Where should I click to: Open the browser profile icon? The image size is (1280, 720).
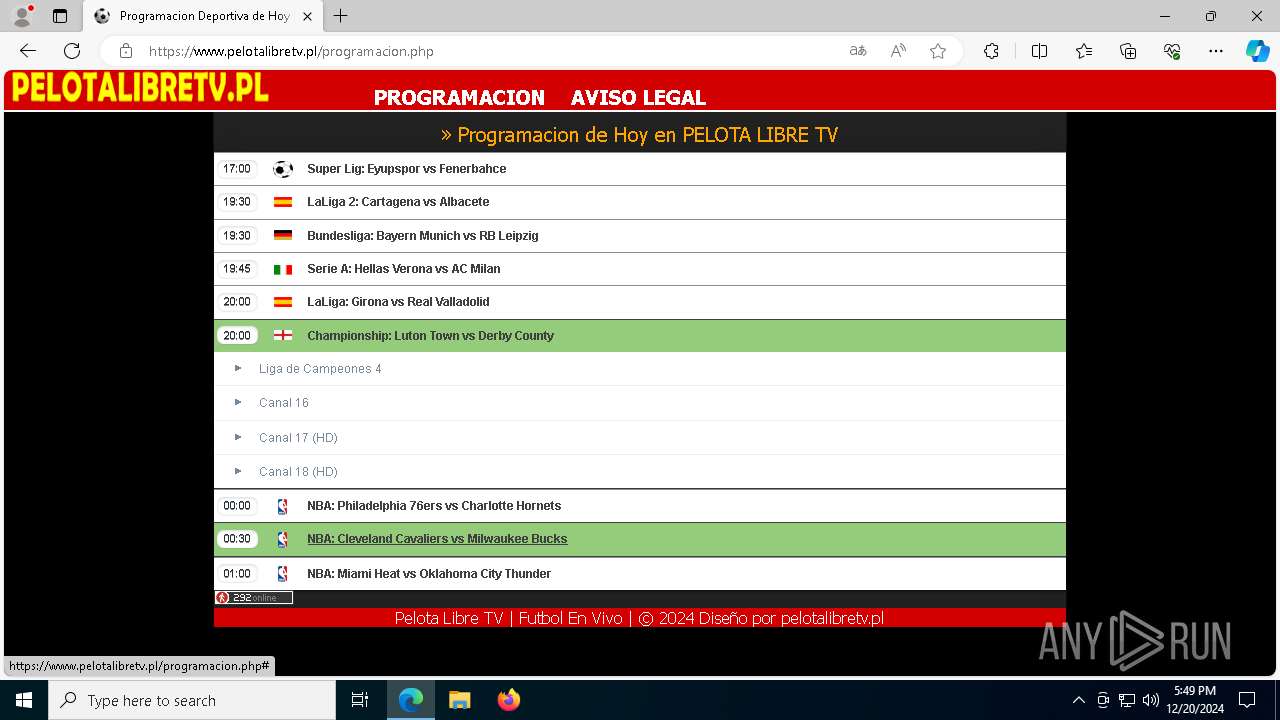click(22, 16)
